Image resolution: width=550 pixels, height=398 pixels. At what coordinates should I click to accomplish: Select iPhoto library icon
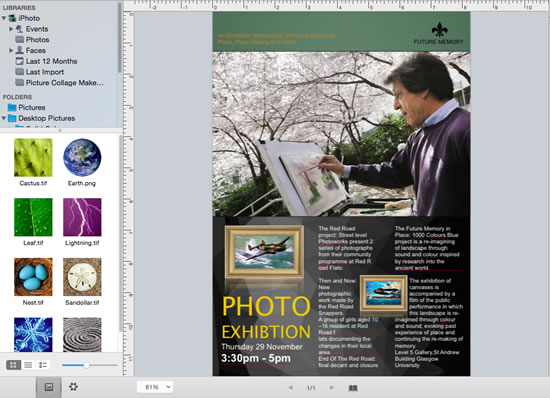click(x=12, y=18)
